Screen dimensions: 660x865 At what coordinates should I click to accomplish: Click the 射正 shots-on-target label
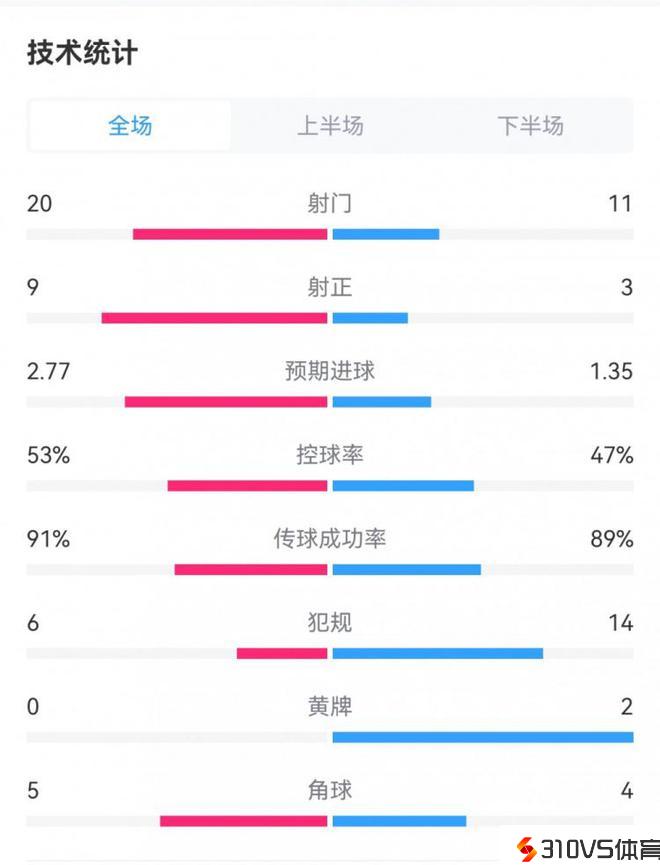[x=330, y=288]
